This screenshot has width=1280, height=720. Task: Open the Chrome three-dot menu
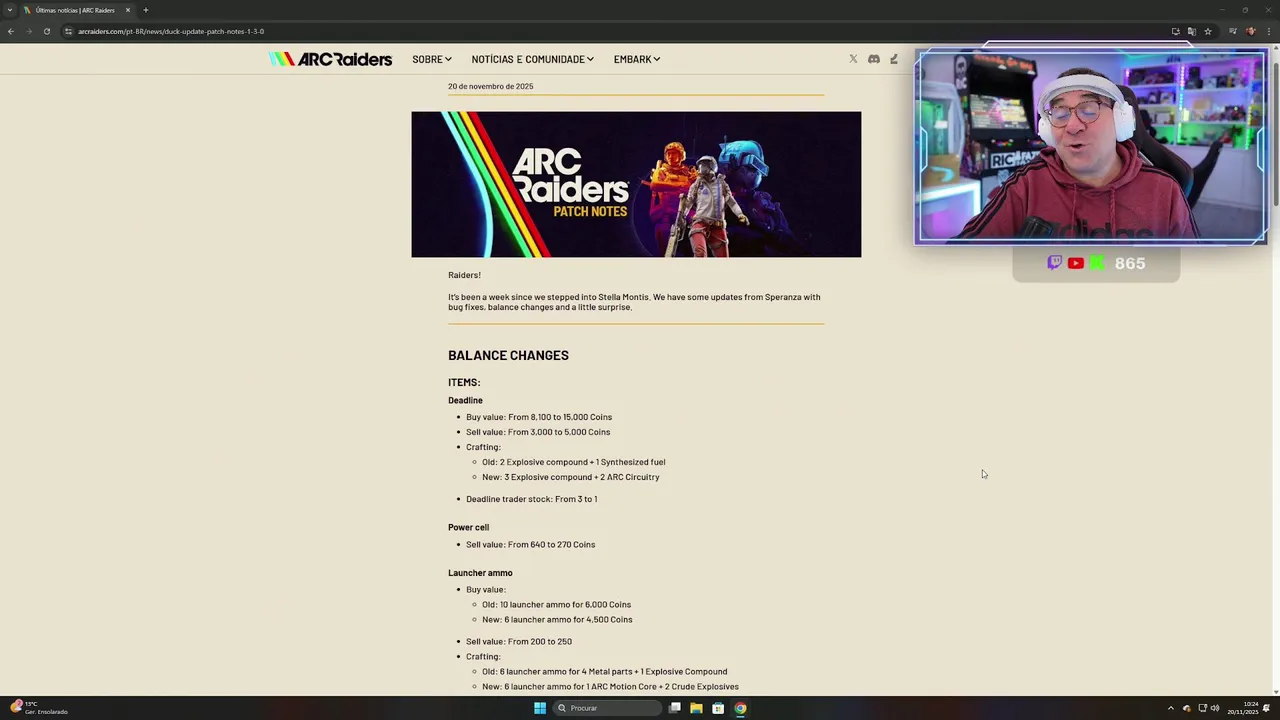click(1268, 31)
